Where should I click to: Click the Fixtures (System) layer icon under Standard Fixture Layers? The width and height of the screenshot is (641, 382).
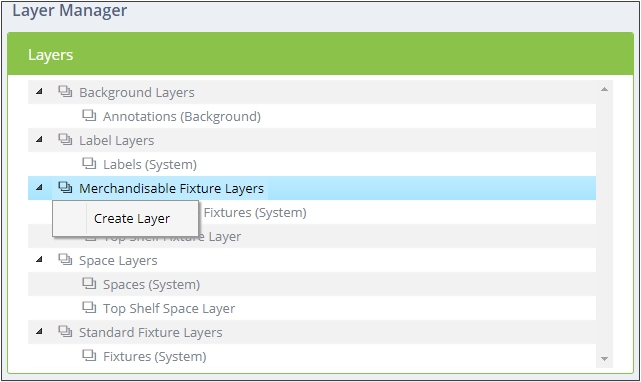point(89,355)
